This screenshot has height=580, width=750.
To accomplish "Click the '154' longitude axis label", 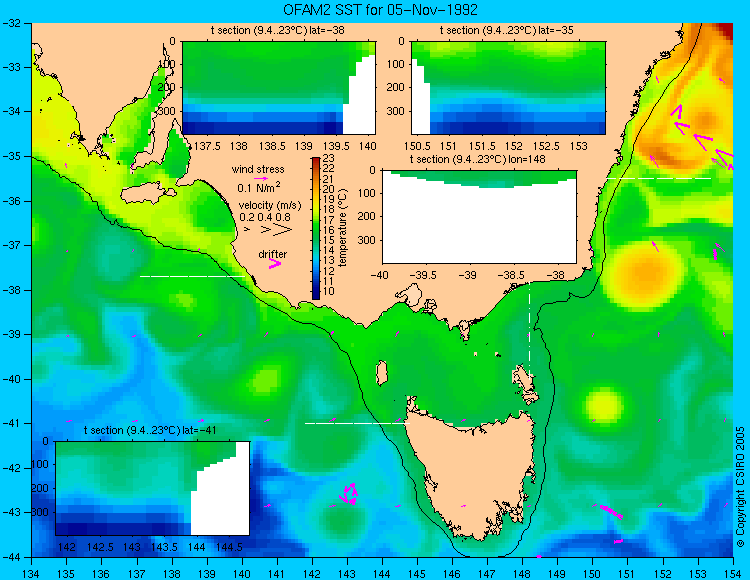I will [x=733, y=573].
